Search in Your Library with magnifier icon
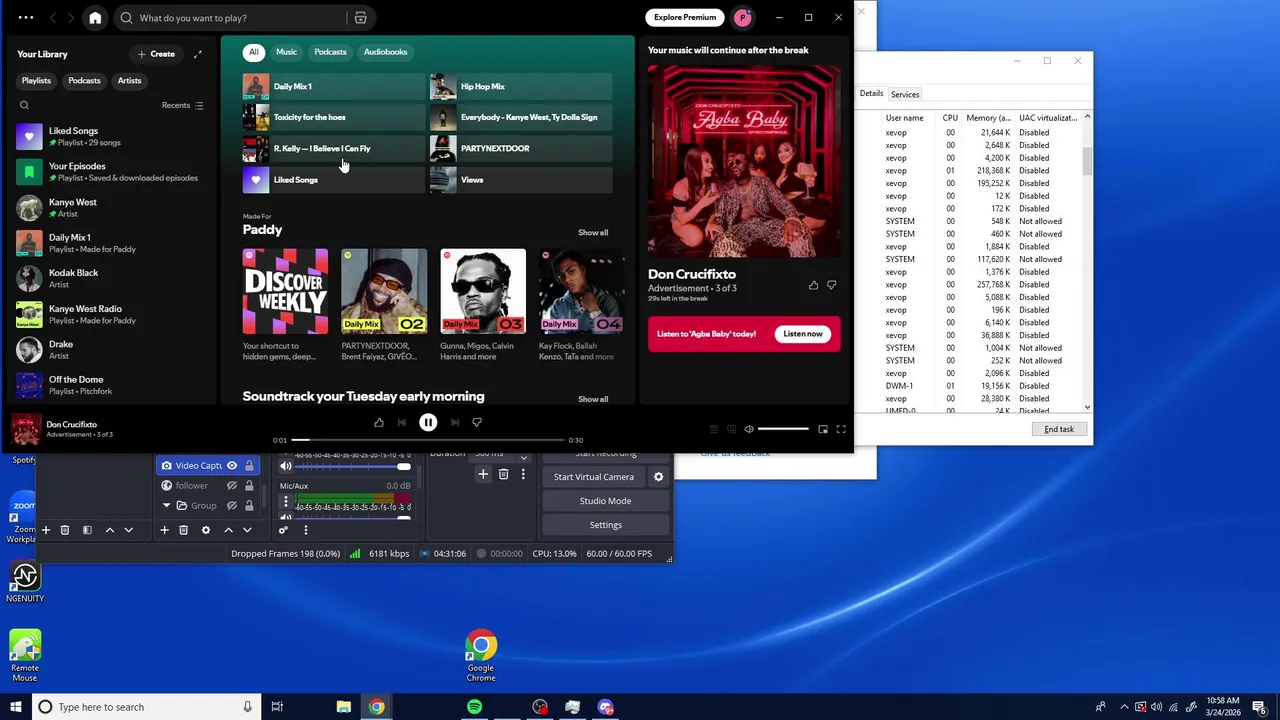1280x720 pixels. coord(24,105)
